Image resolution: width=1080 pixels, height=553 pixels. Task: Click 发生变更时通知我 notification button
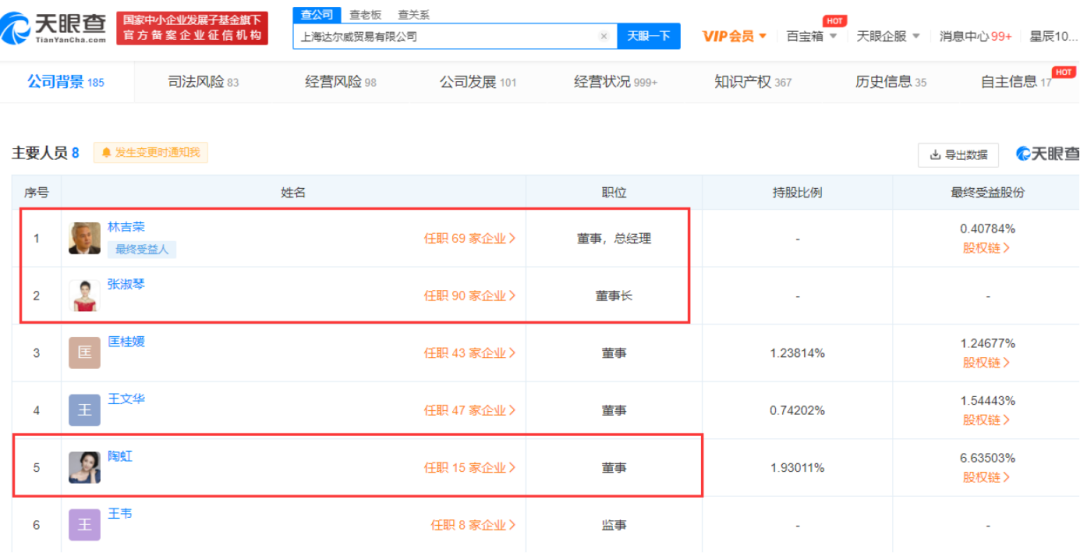(x=150, y=153)
